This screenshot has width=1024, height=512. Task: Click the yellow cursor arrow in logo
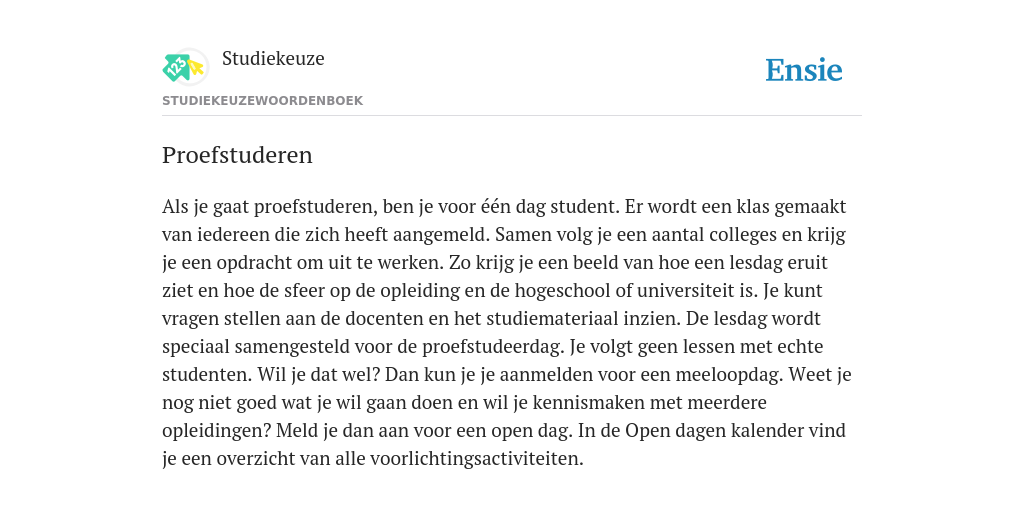click(x=195, y=67)
